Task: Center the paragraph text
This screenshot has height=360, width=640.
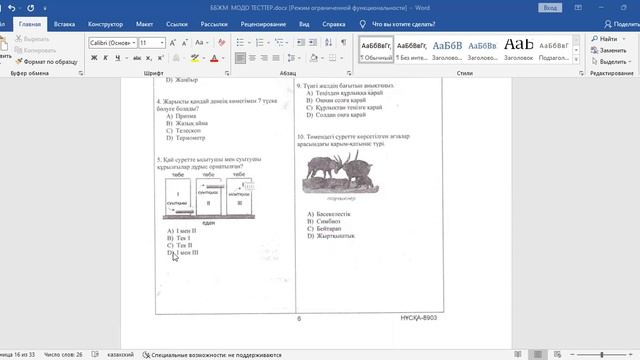Action: (252, 58)
